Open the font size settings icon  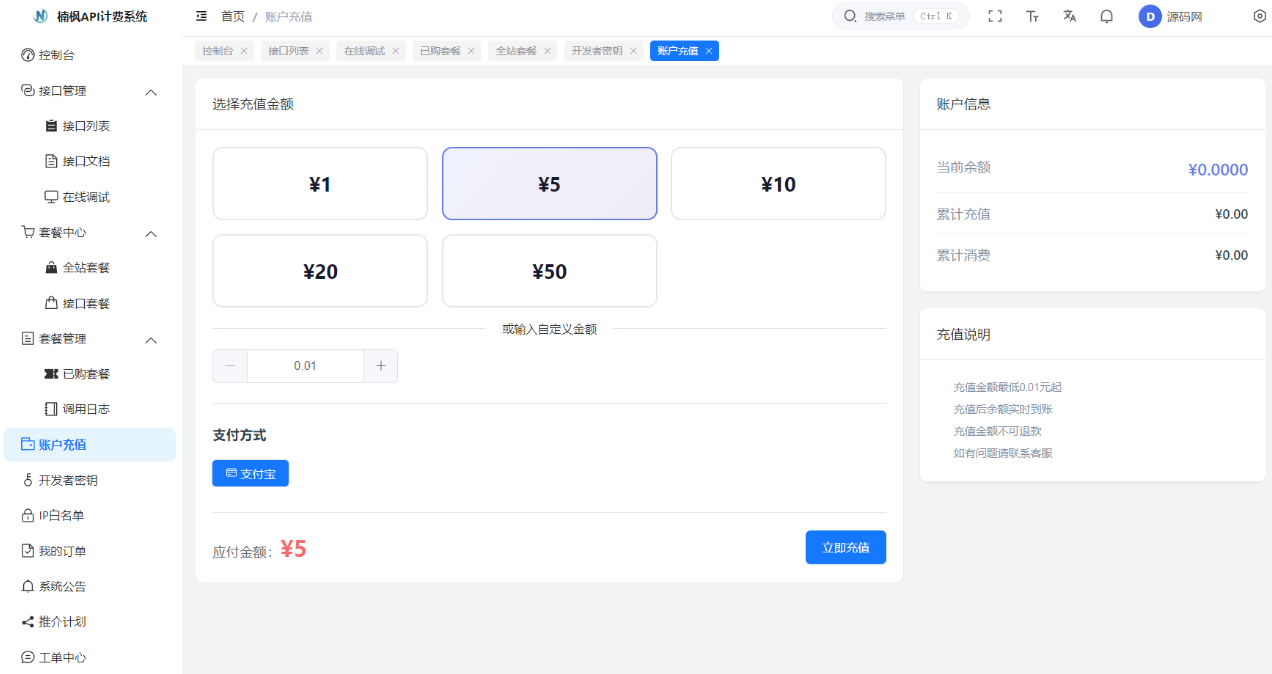[x=1032, y=16]
